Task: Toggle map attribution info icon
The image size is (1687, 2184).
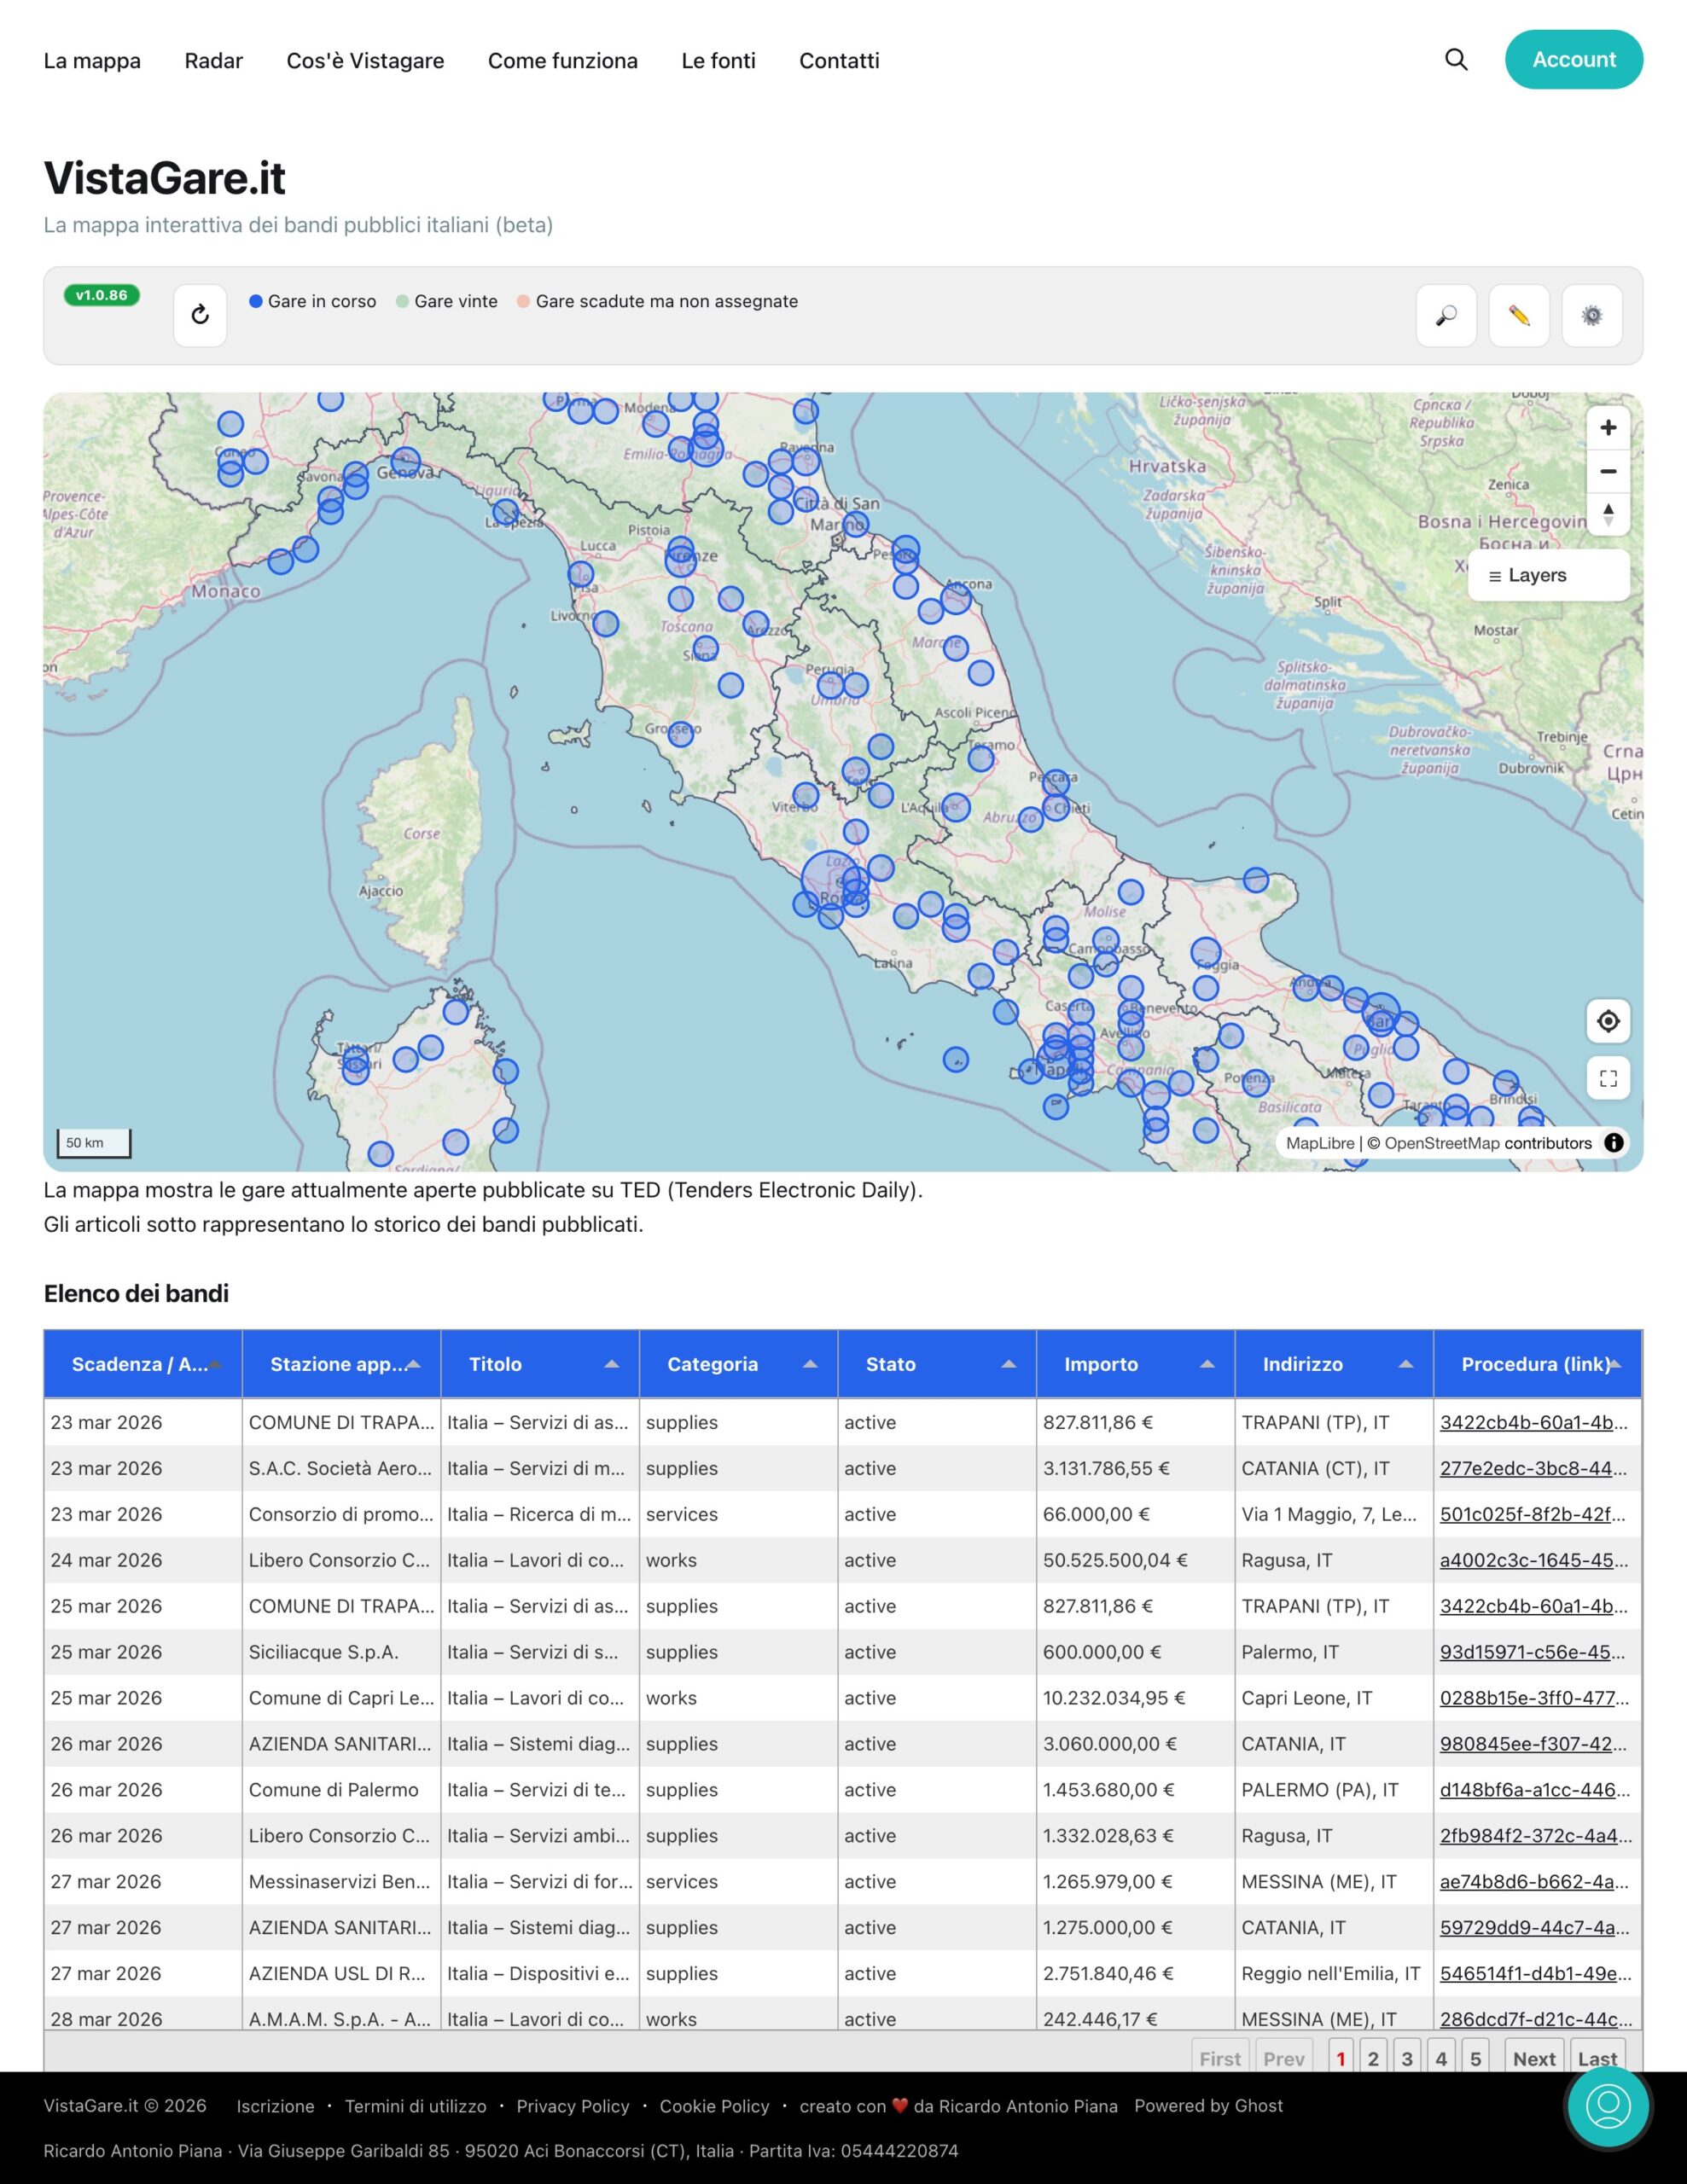Action: pyautogui.click(x=1613, y=1143)
